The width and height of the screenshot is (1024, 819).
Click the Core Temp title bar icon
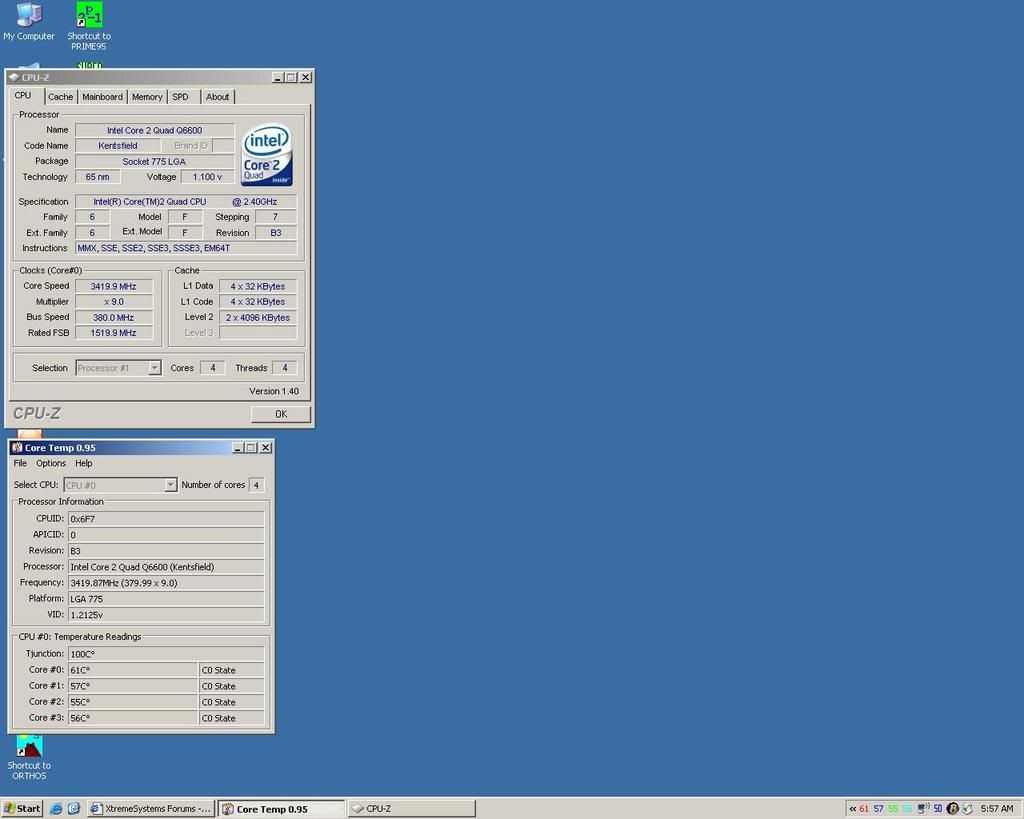(x=17, y=448)
